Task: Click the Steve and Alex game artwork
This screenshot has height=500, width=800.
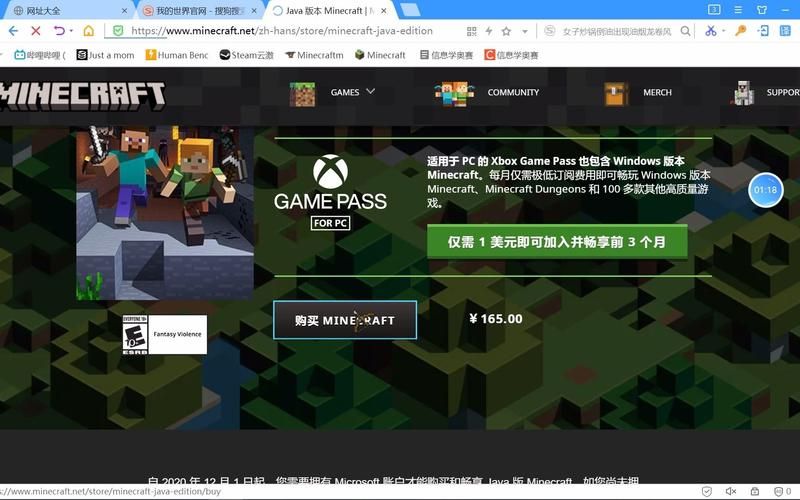Action: click(x=165, y=213)
